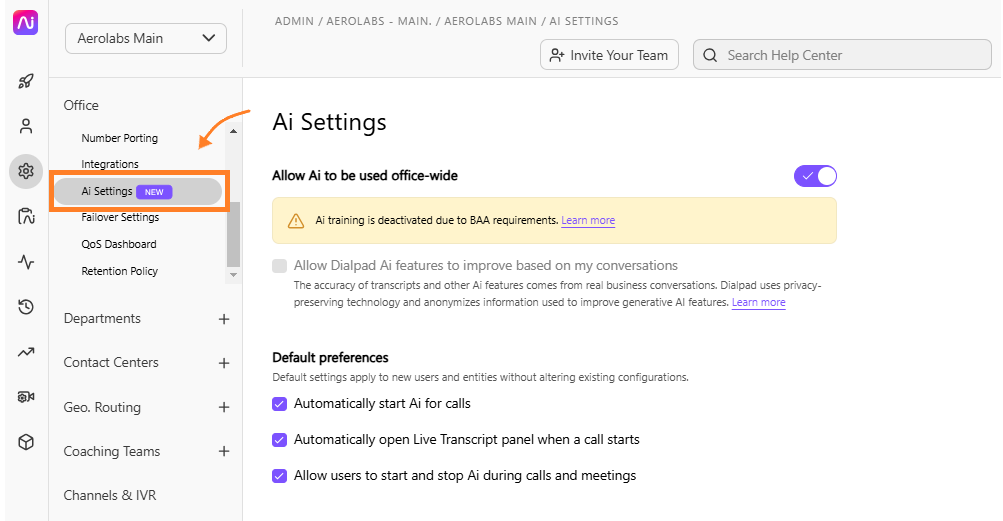The height and width of the screenshot is (521, 1003).
Task: Click Invite Your Team button
Action: pos(609,56)
